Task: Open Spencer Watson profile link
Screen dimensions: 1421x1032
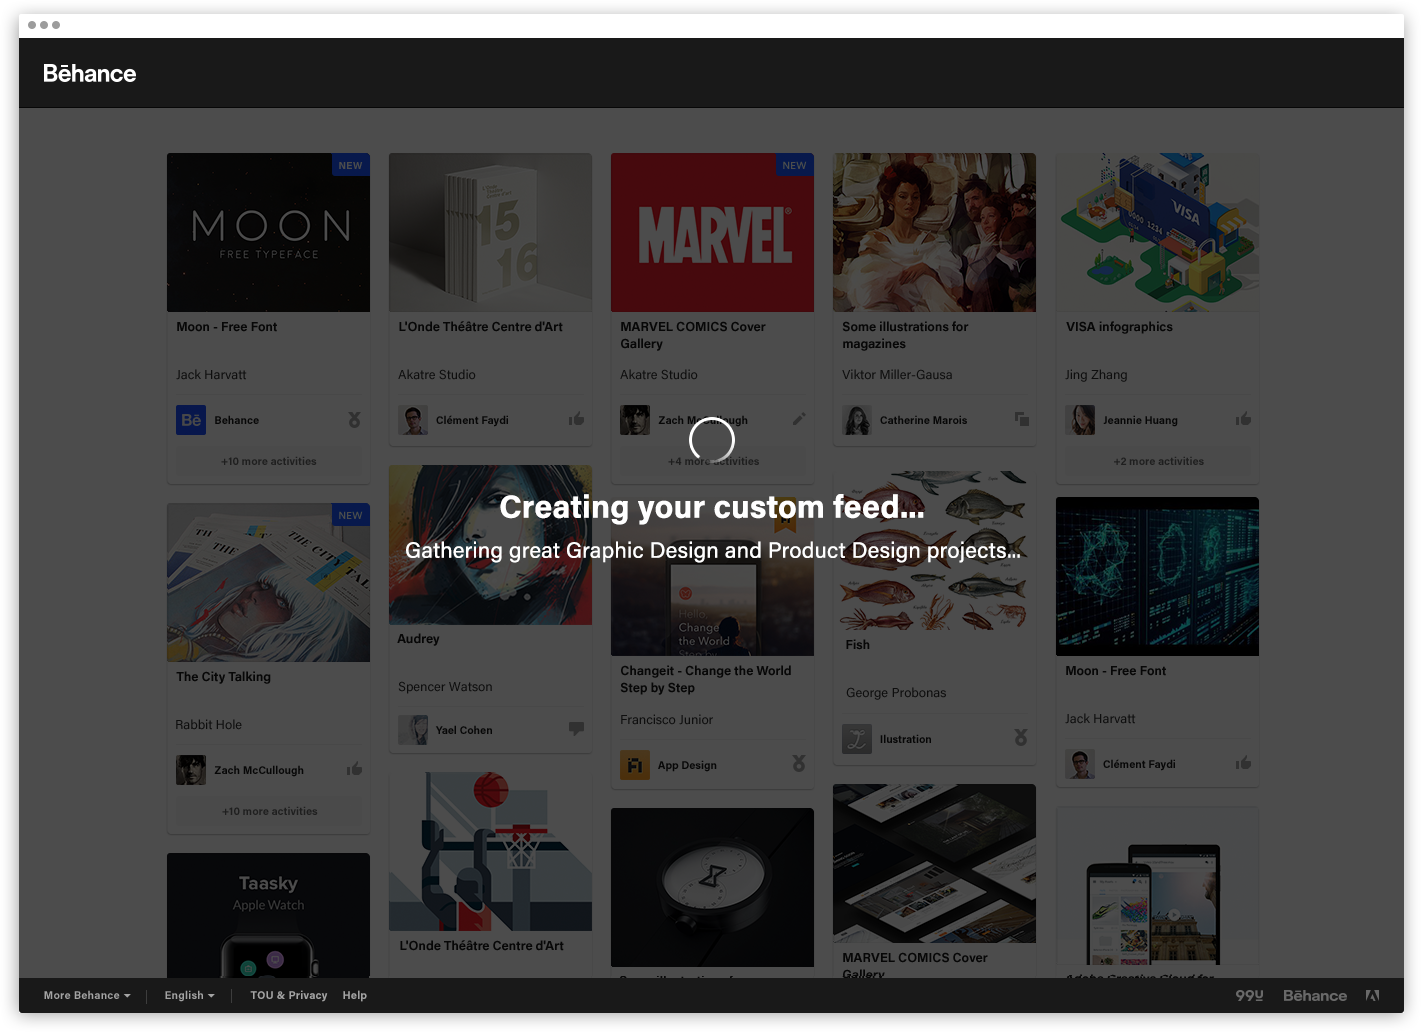Action: click(x=445, y=687)
